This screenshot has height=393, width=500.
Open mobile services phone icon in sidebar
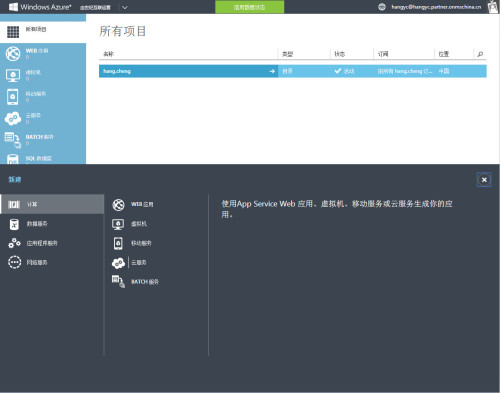pos(13,97)
